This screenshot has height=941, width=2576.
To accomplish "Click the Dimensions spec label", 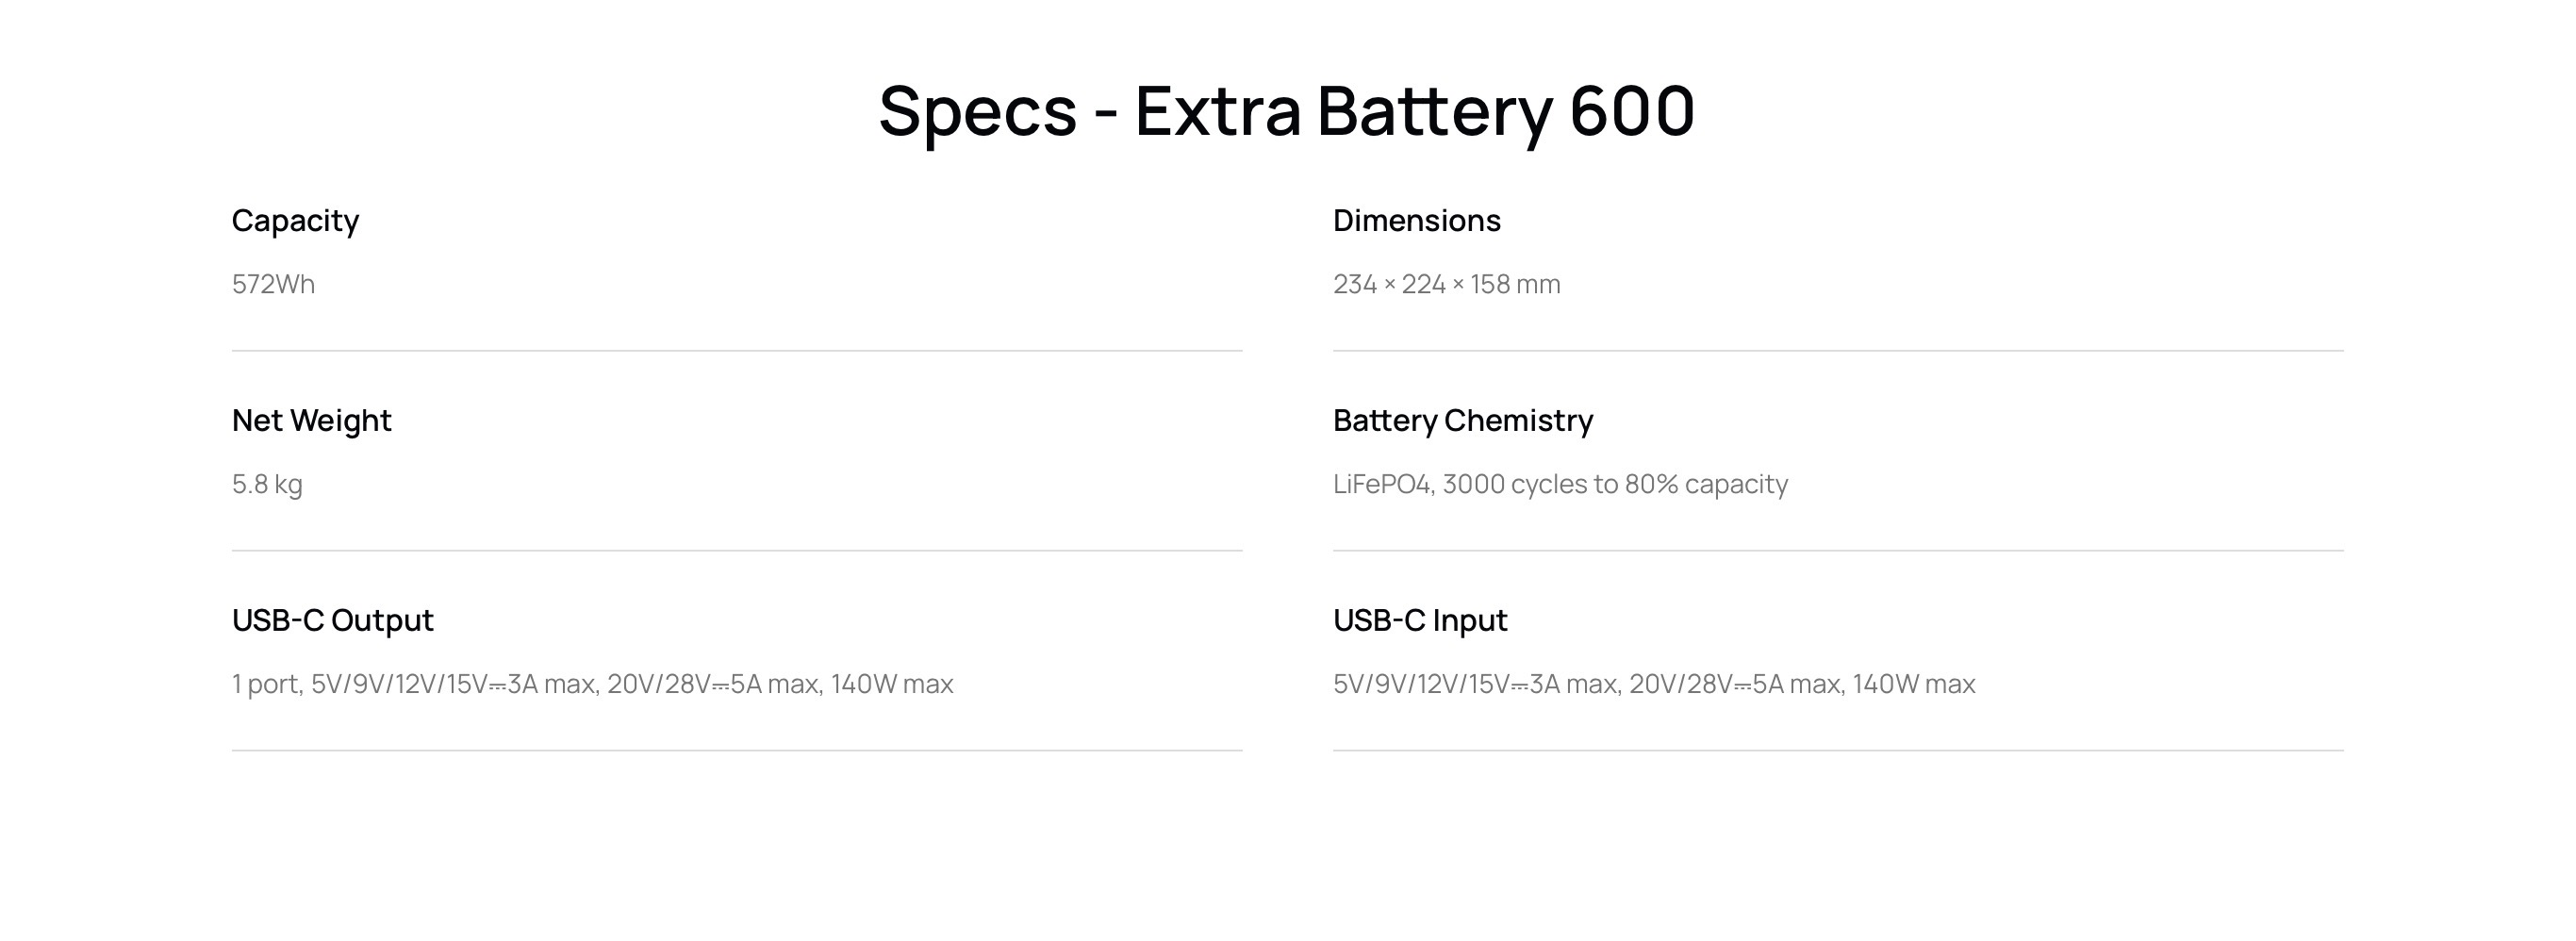I will click(x=1416, y=220).
